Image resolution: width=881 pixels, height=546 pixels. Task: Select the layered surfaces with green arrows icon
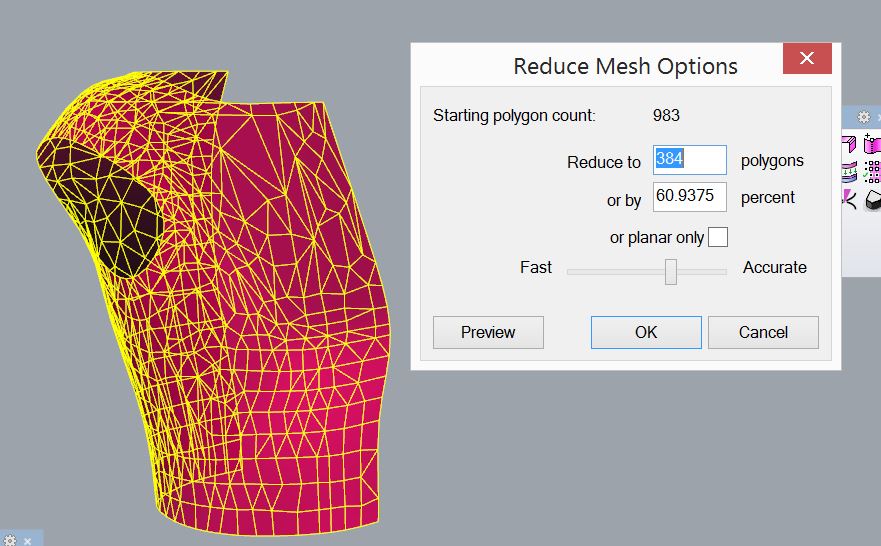[x=849, y=172]
